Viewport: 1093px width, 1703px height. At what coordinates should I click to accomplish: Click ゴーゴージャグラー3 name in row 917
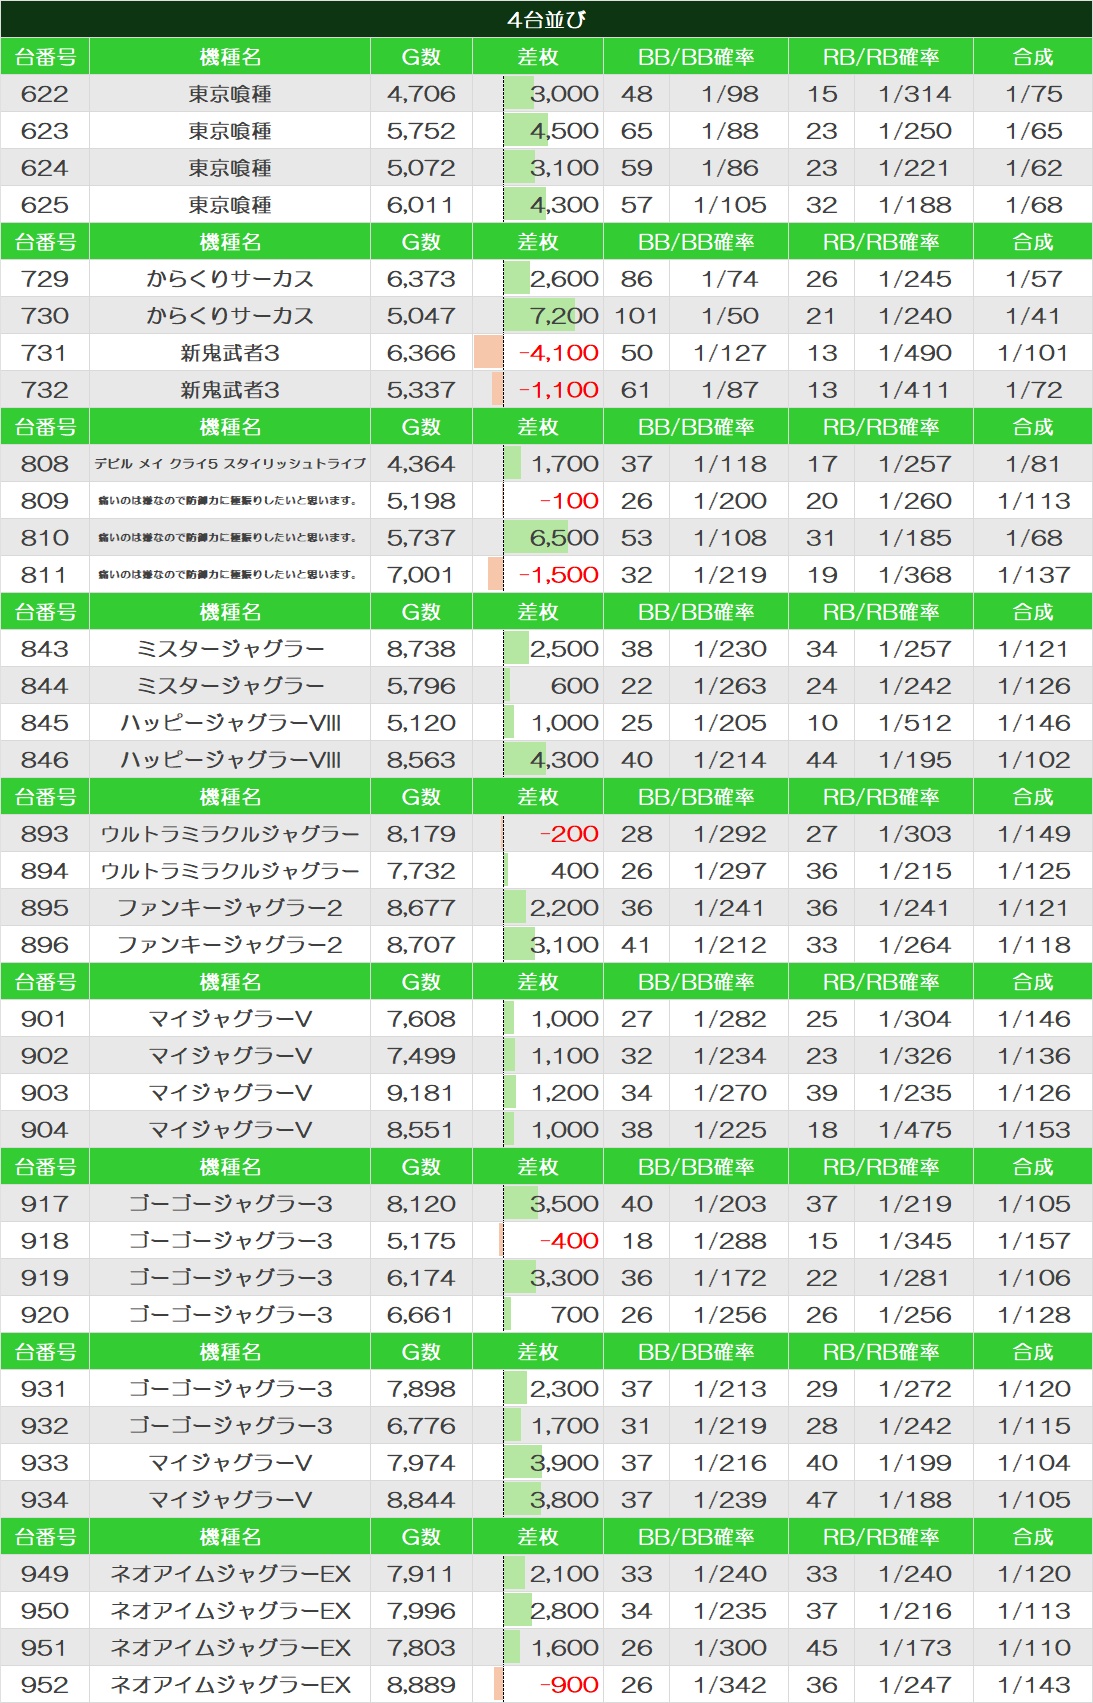point(230,1204)
